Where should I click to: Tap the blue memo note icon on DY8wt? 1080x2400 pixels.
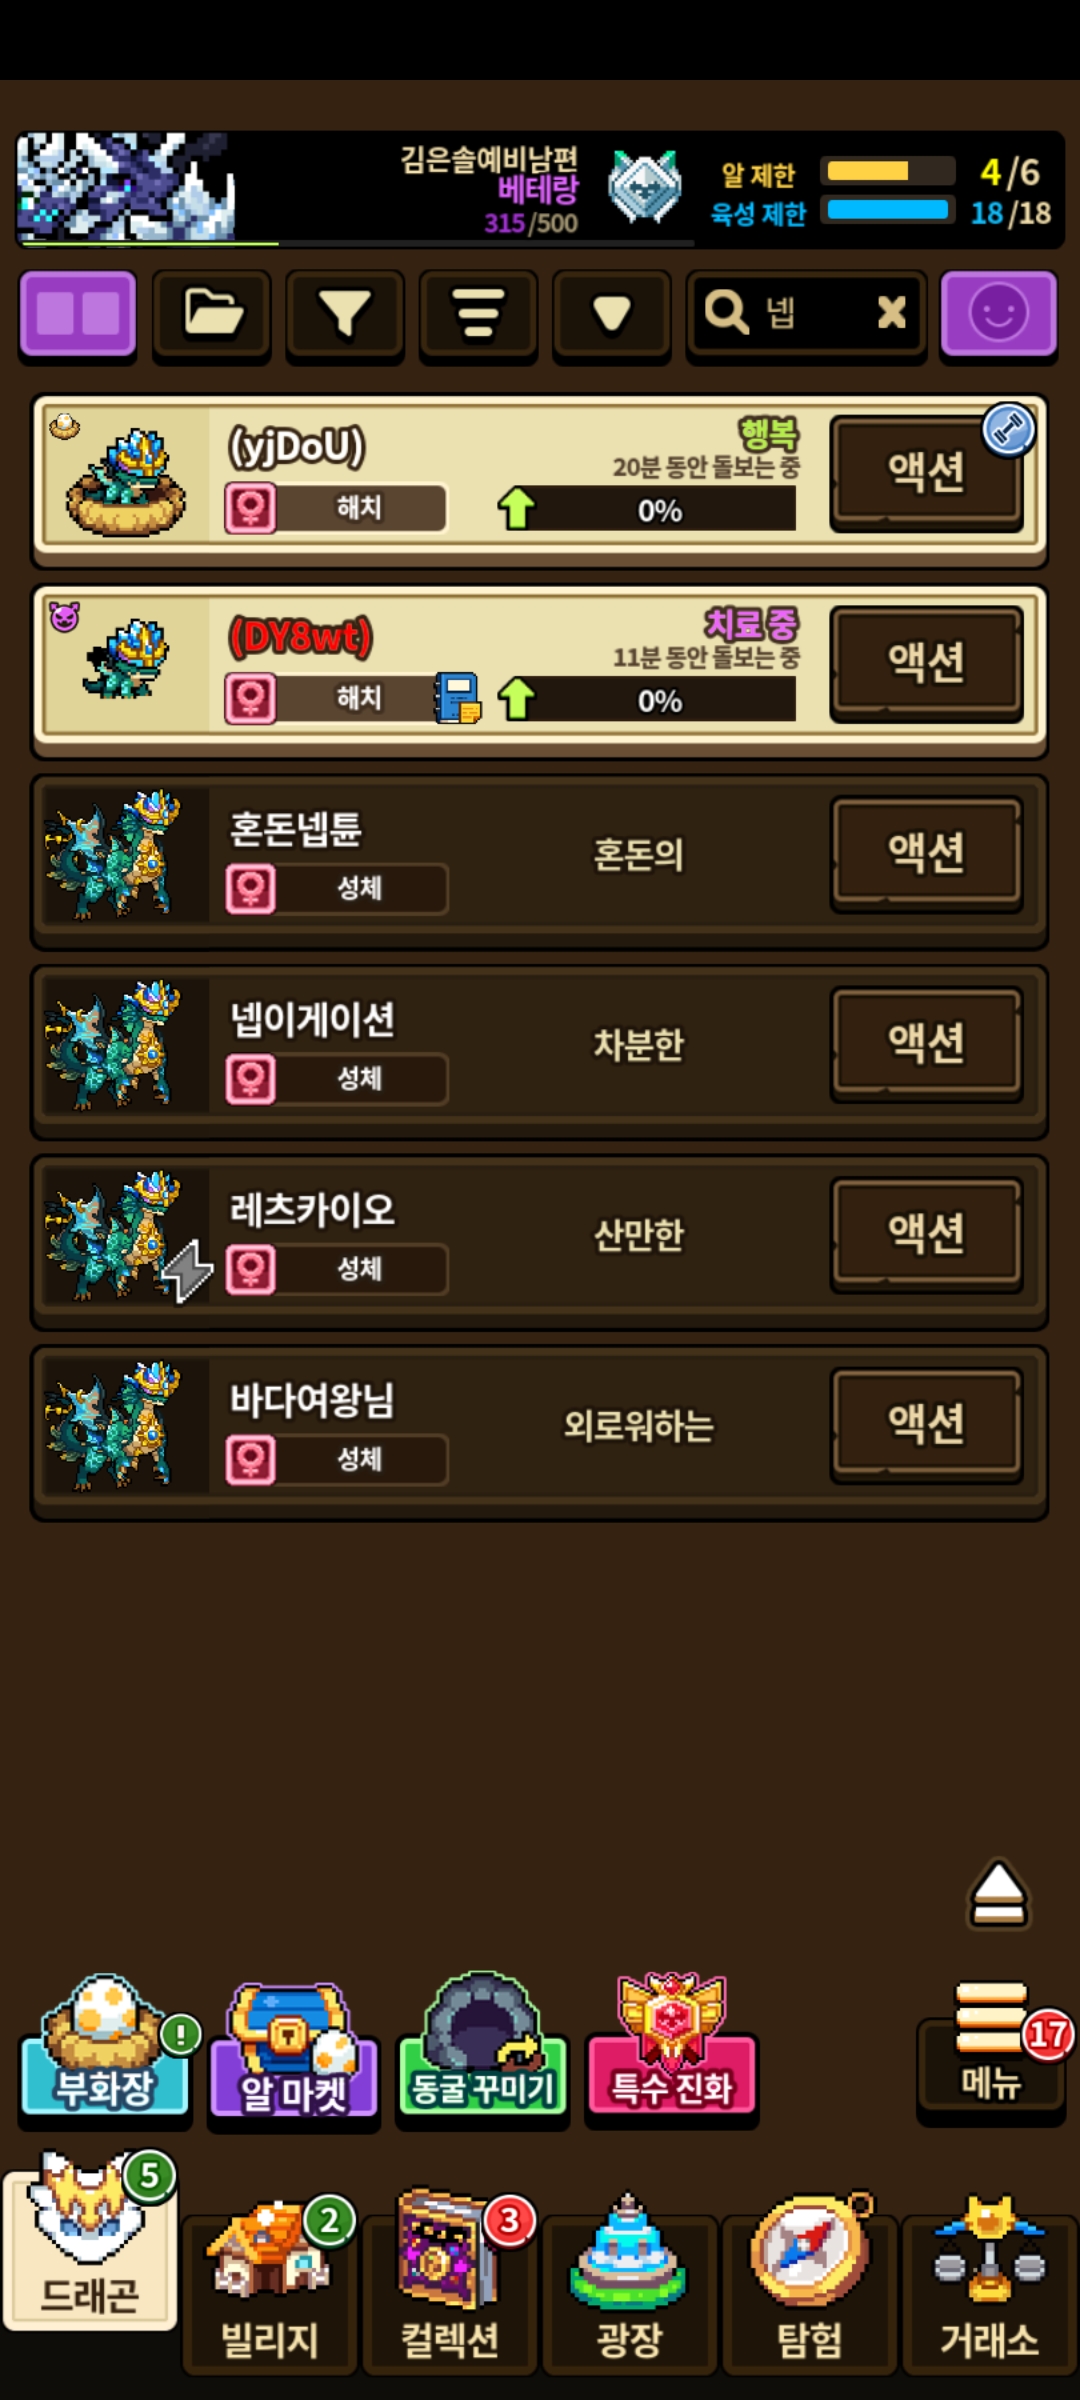[458, 697]
